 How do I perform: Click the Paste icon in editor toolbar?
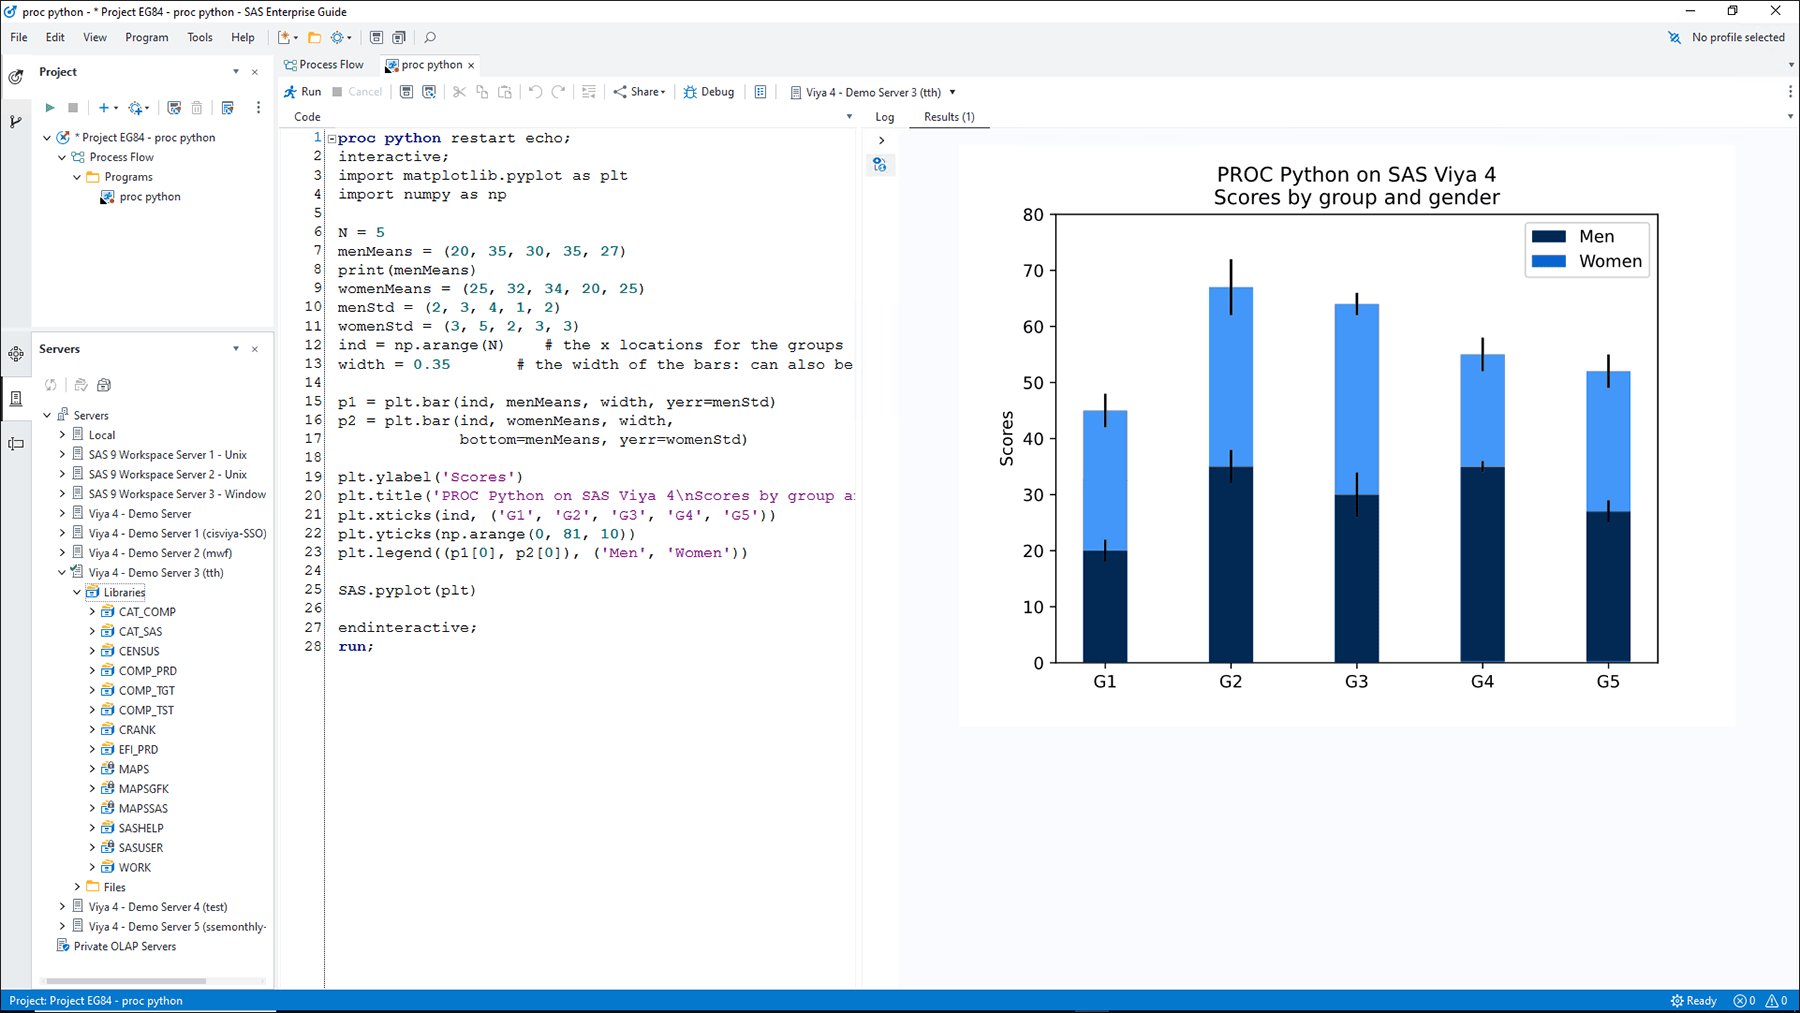coord(505,92)
